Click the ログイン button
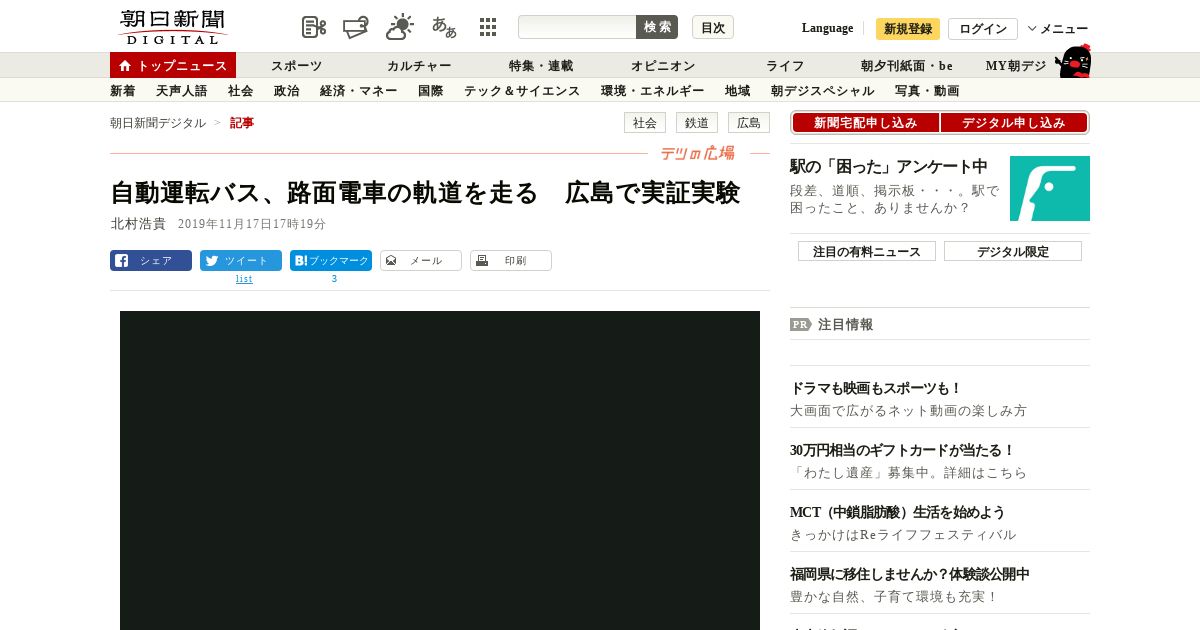 click(983, 29)
